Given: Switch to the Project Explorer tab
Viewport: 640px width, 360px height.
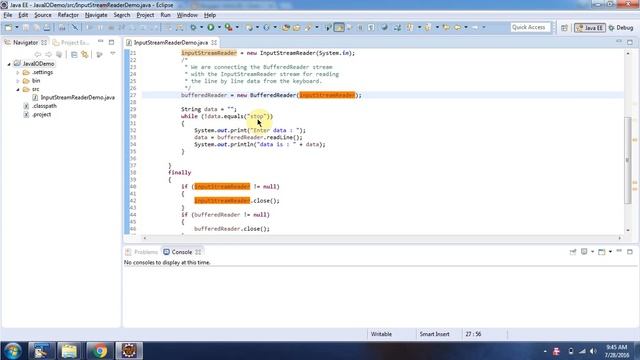Looking at the screenshot, I should [x=72, y=42].
